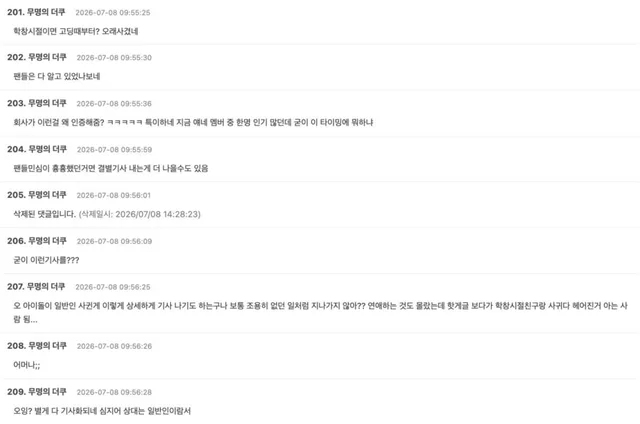
Task: Click comment 209 body starting 오잉?
Action: pos(102,411)
